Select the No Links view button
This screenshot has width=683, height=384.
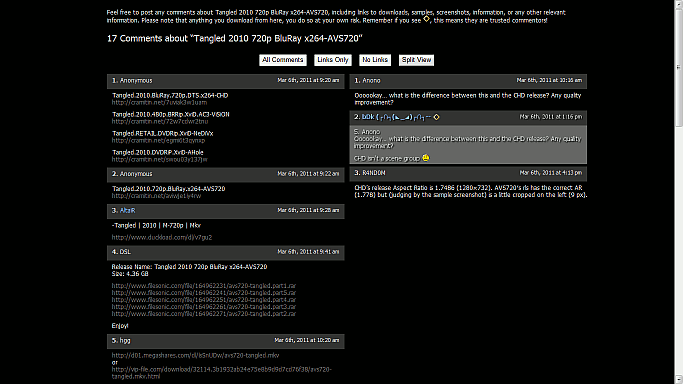[375, 60]
